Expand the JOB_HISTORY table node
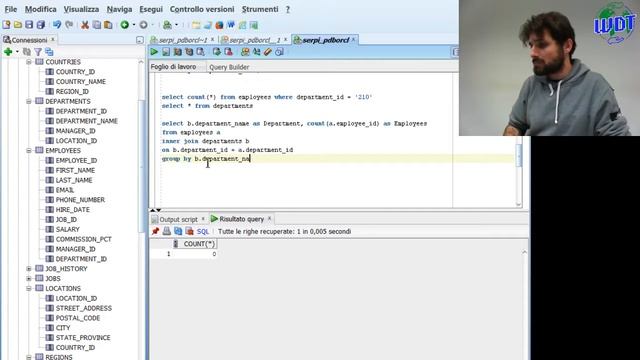 (29, 269)
